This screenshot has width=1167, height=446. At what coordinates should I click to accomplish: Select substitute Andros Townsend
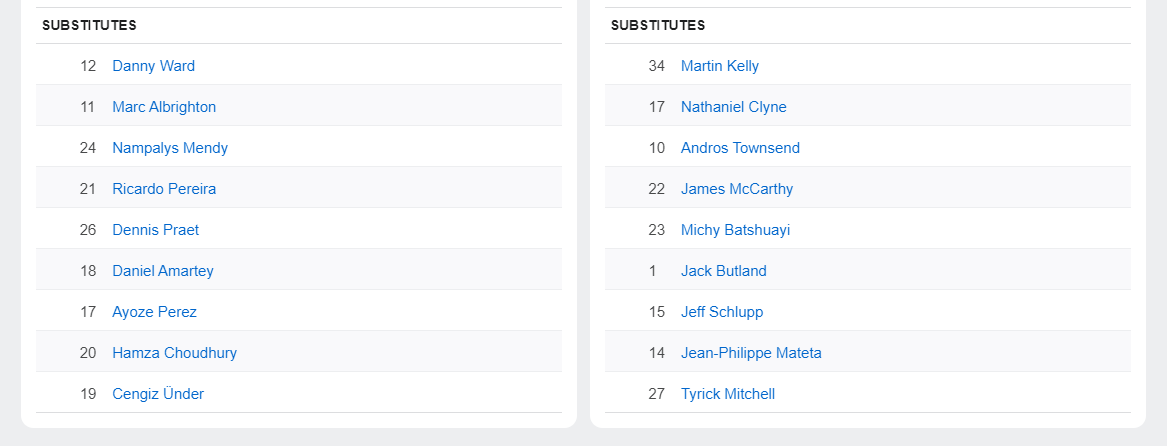pyautogui.click(x=740, y=148)
